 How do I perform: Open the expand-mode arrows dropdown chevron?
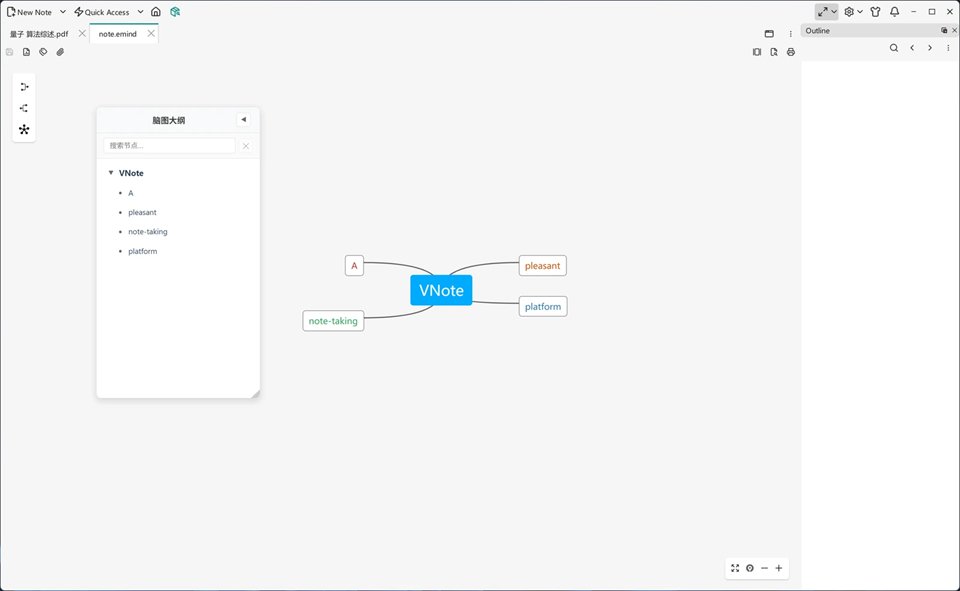[834, 12]
